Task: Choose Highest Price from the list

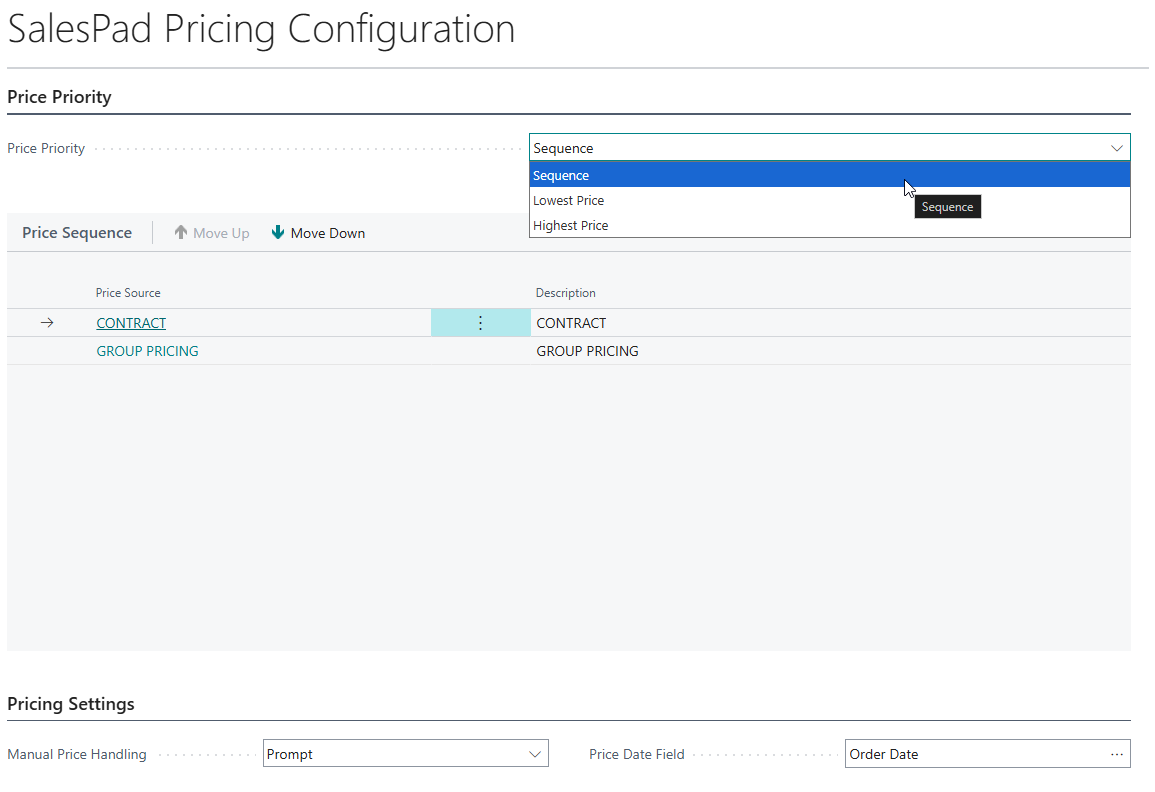Action: 829,225
